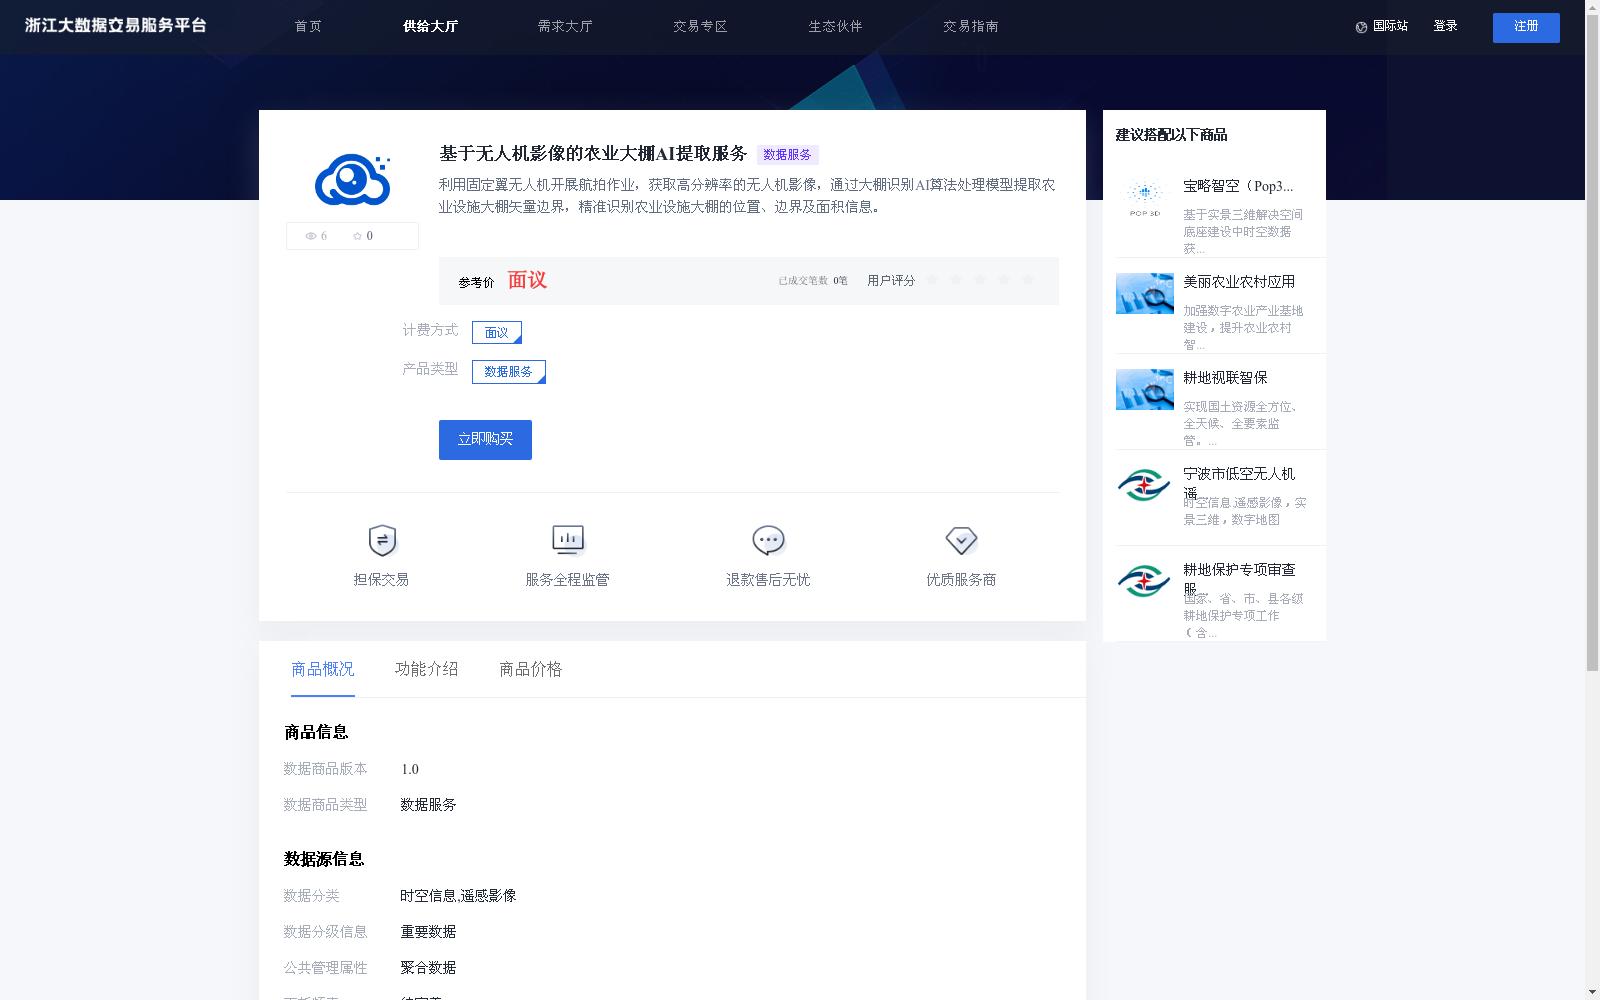Click the page vertical scrollbar thumb
The height and width of the screenshot is (1000, 1600).
(x=1592, y=342)
